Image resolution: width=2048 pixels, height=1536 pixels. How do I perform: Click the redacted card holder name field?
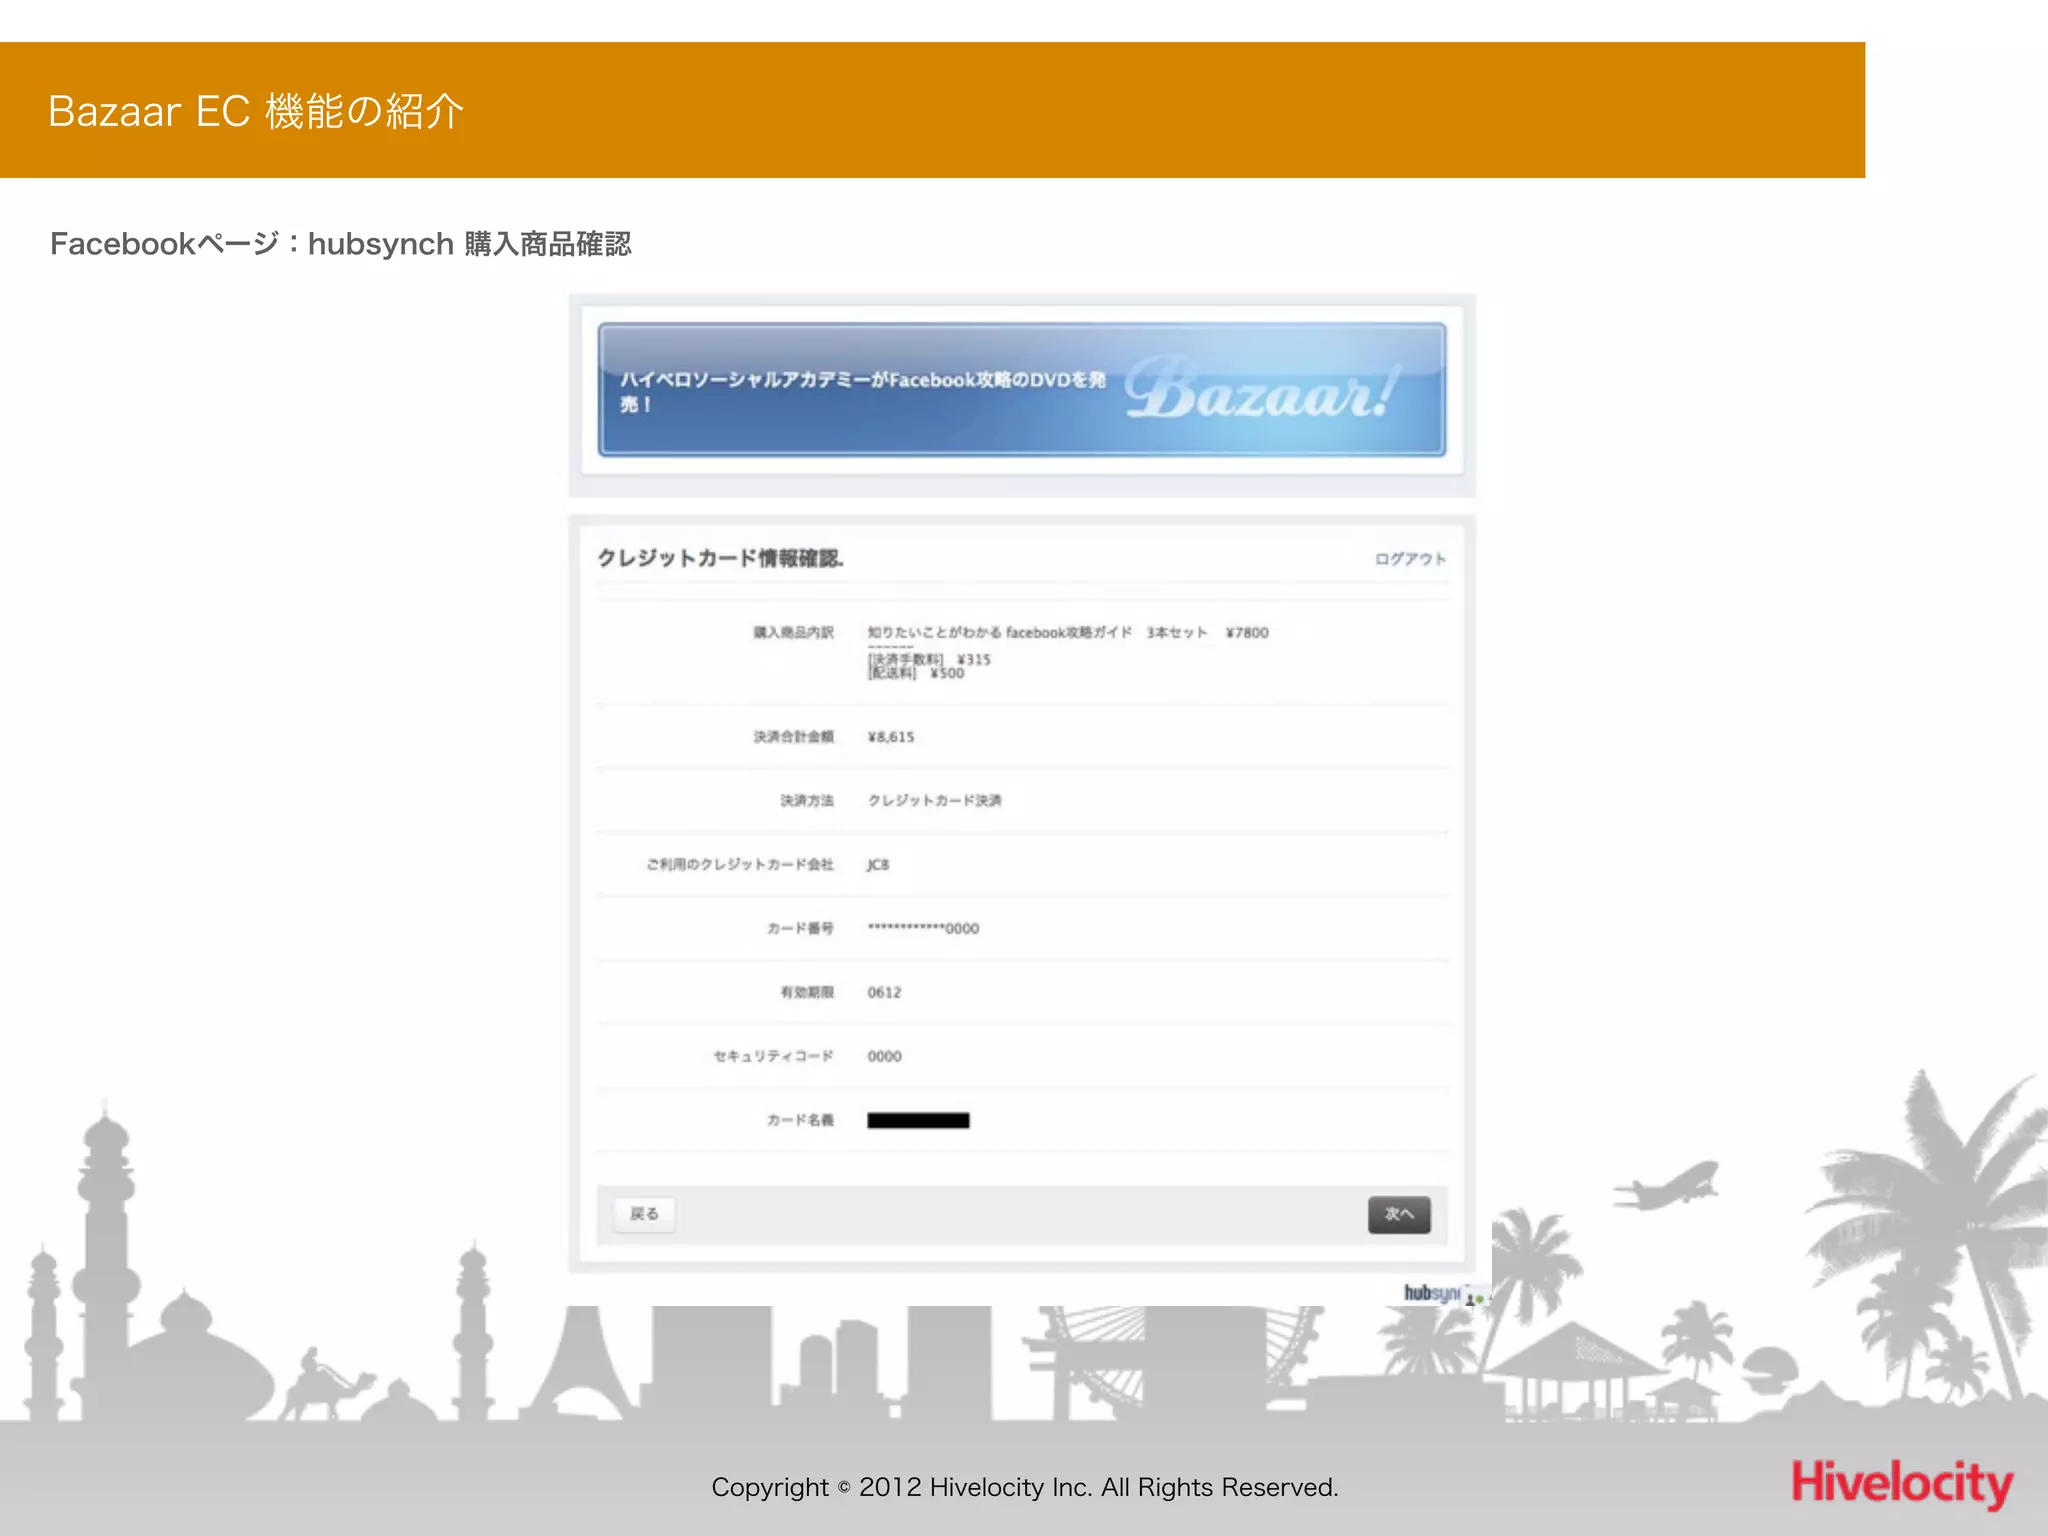point(918,1121)
